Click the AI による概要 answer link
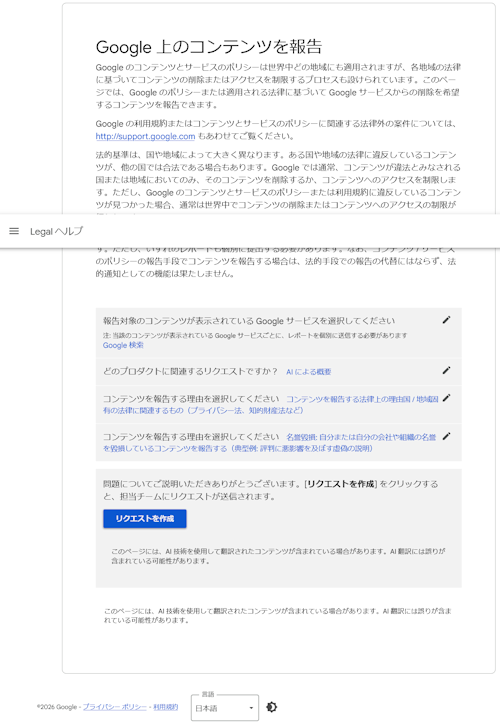The width and height of the screenshot is (500, 724). 308,372
